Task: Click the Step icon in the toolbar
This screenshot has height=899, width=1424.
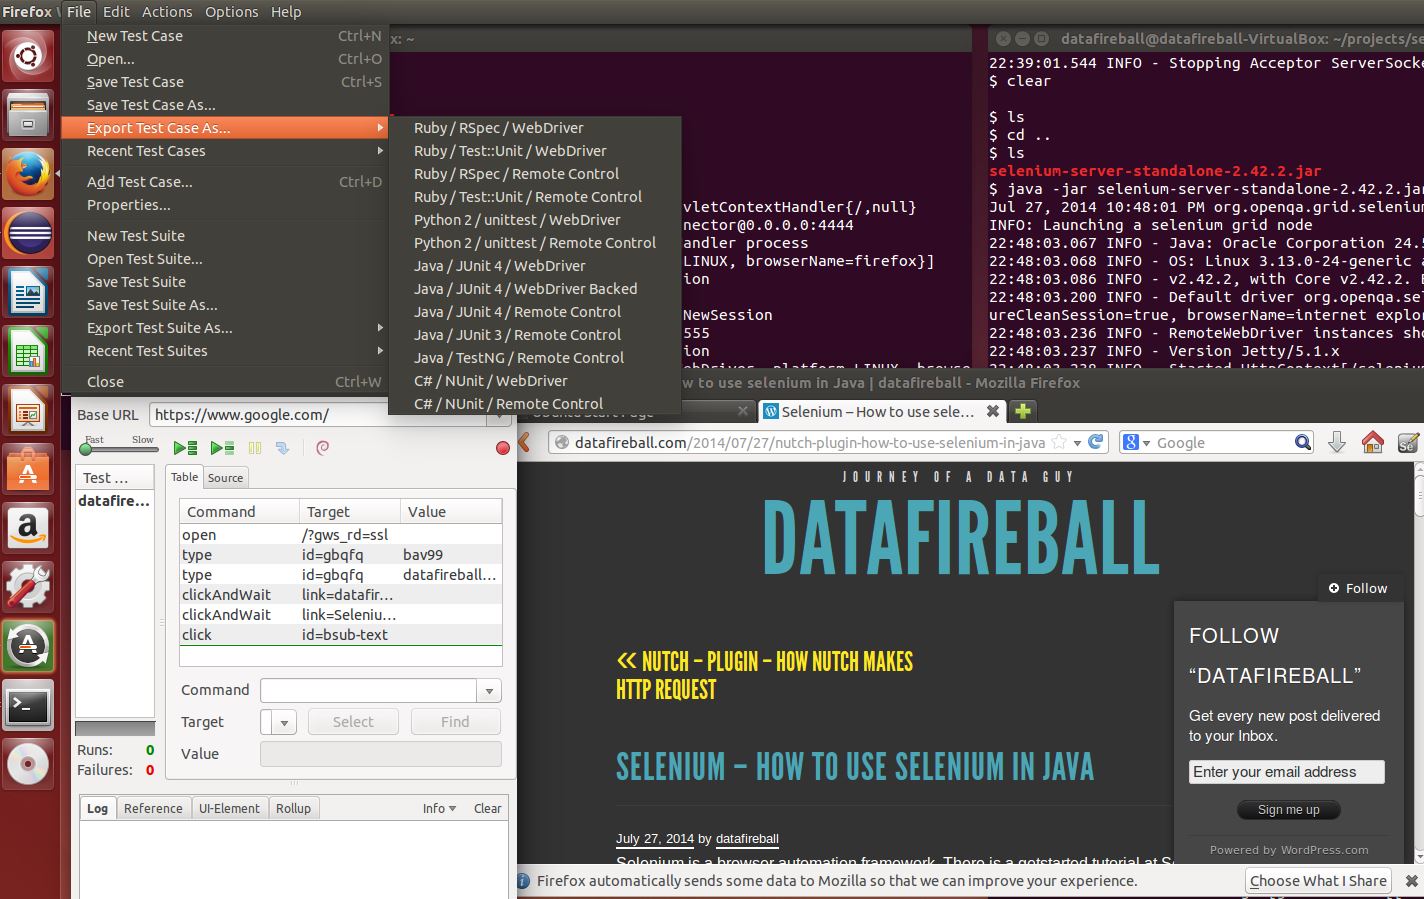Action: [283, 448]
